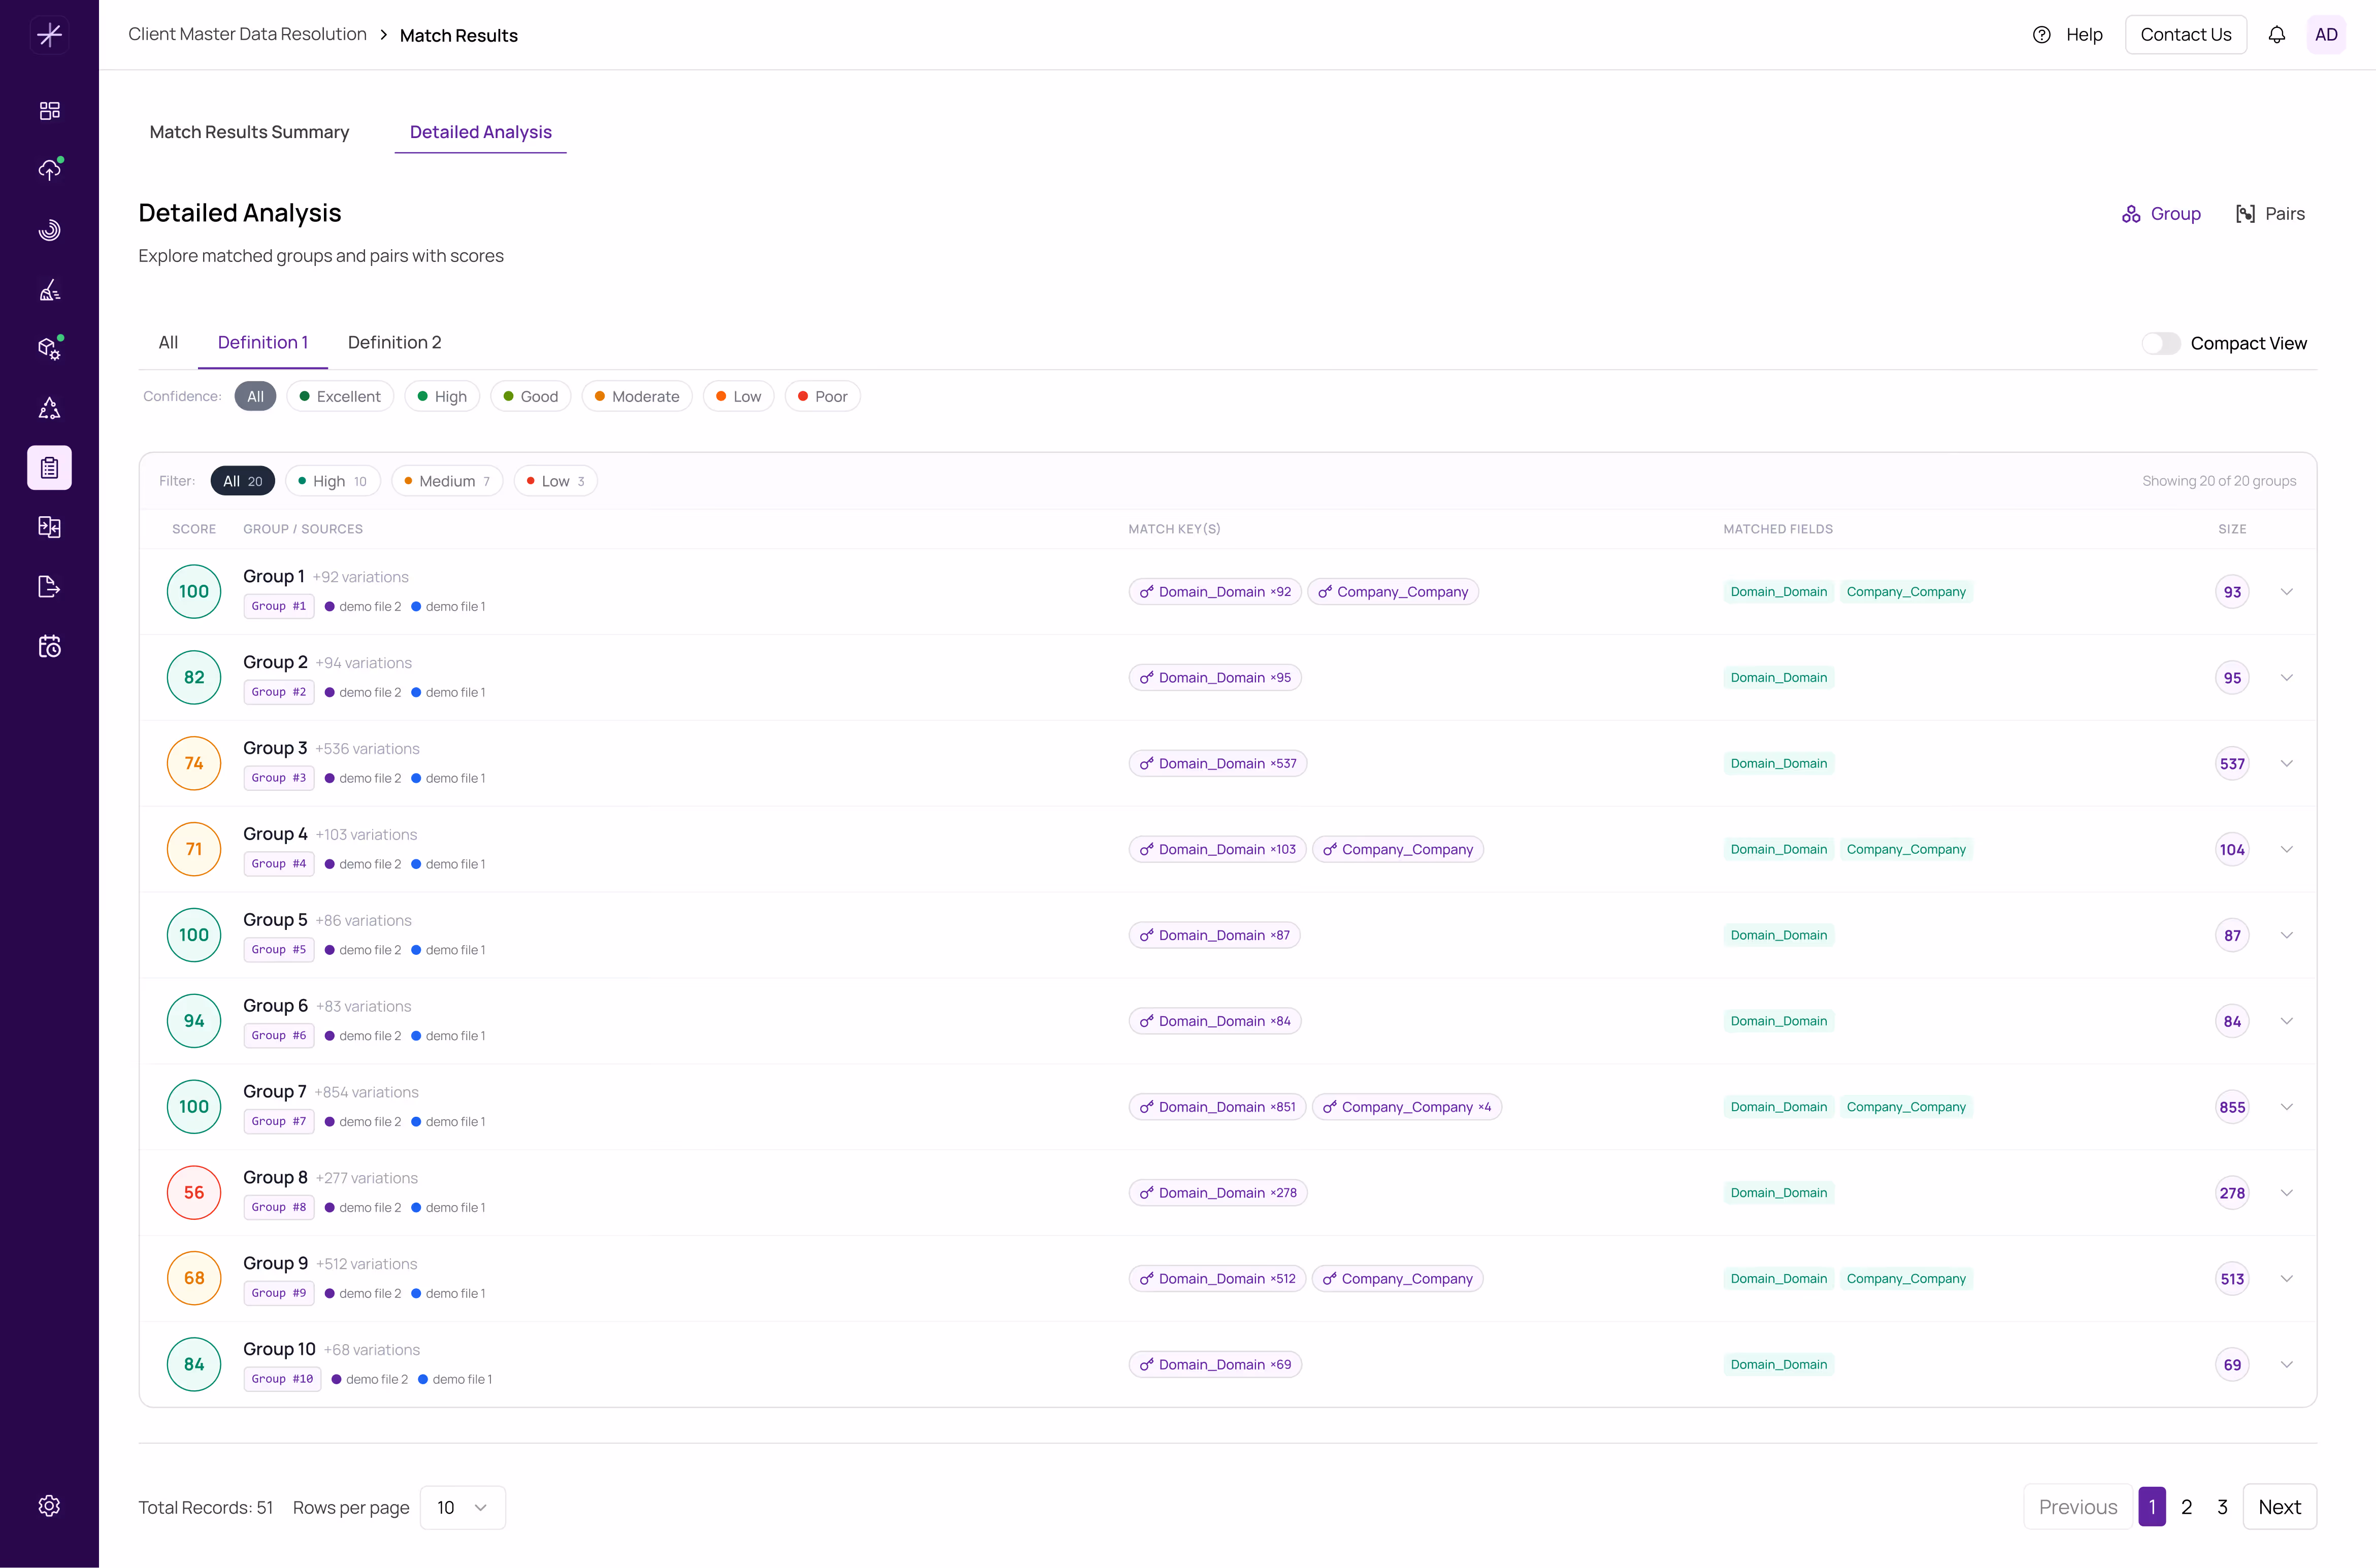Click the merge screens icon in sidebar

point(49,527)
